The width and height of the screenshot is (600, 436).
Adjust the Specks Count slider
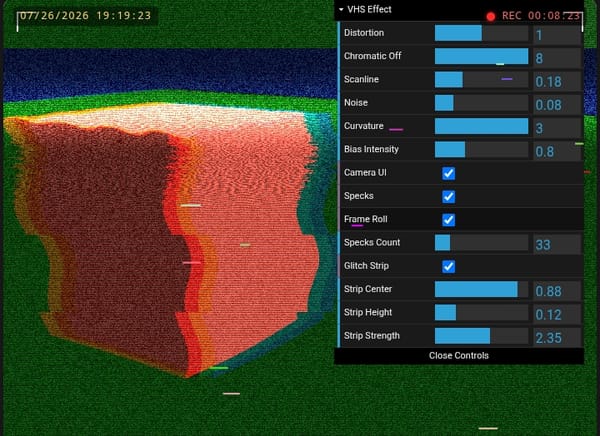pyautogui.click(x=481, y=243)
